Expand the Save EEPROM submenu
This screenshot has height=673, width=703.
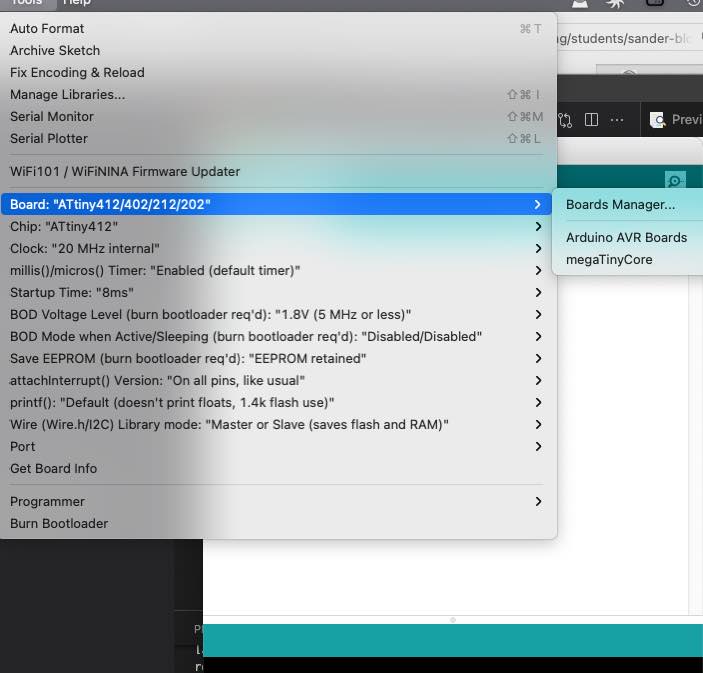(276, 358)
